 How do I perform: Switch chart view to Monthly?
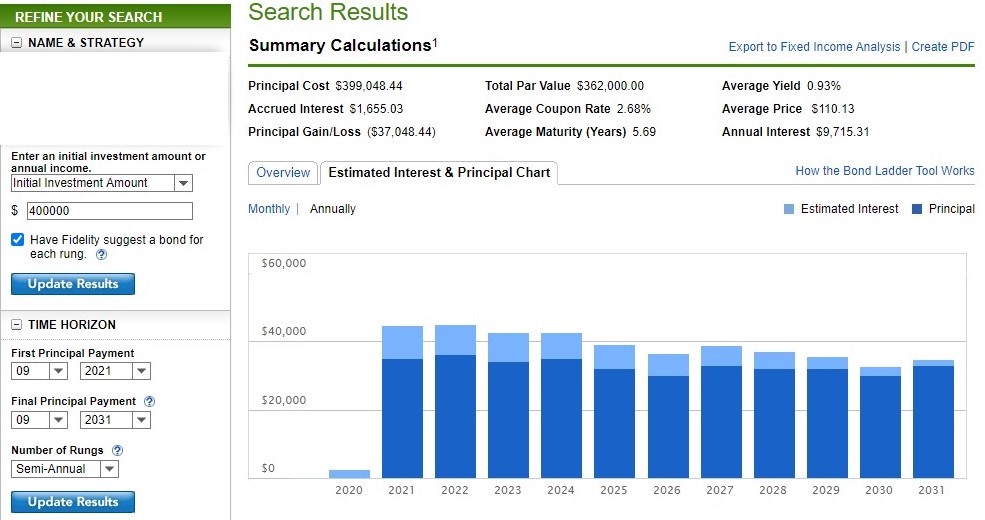pos(269,209)
